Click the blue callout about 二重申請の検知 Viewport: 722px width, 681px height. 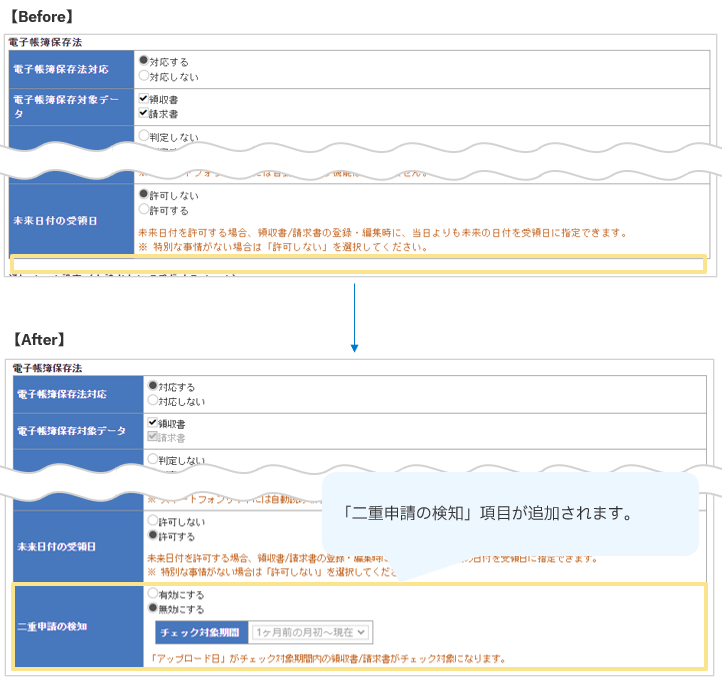point(508,514)
